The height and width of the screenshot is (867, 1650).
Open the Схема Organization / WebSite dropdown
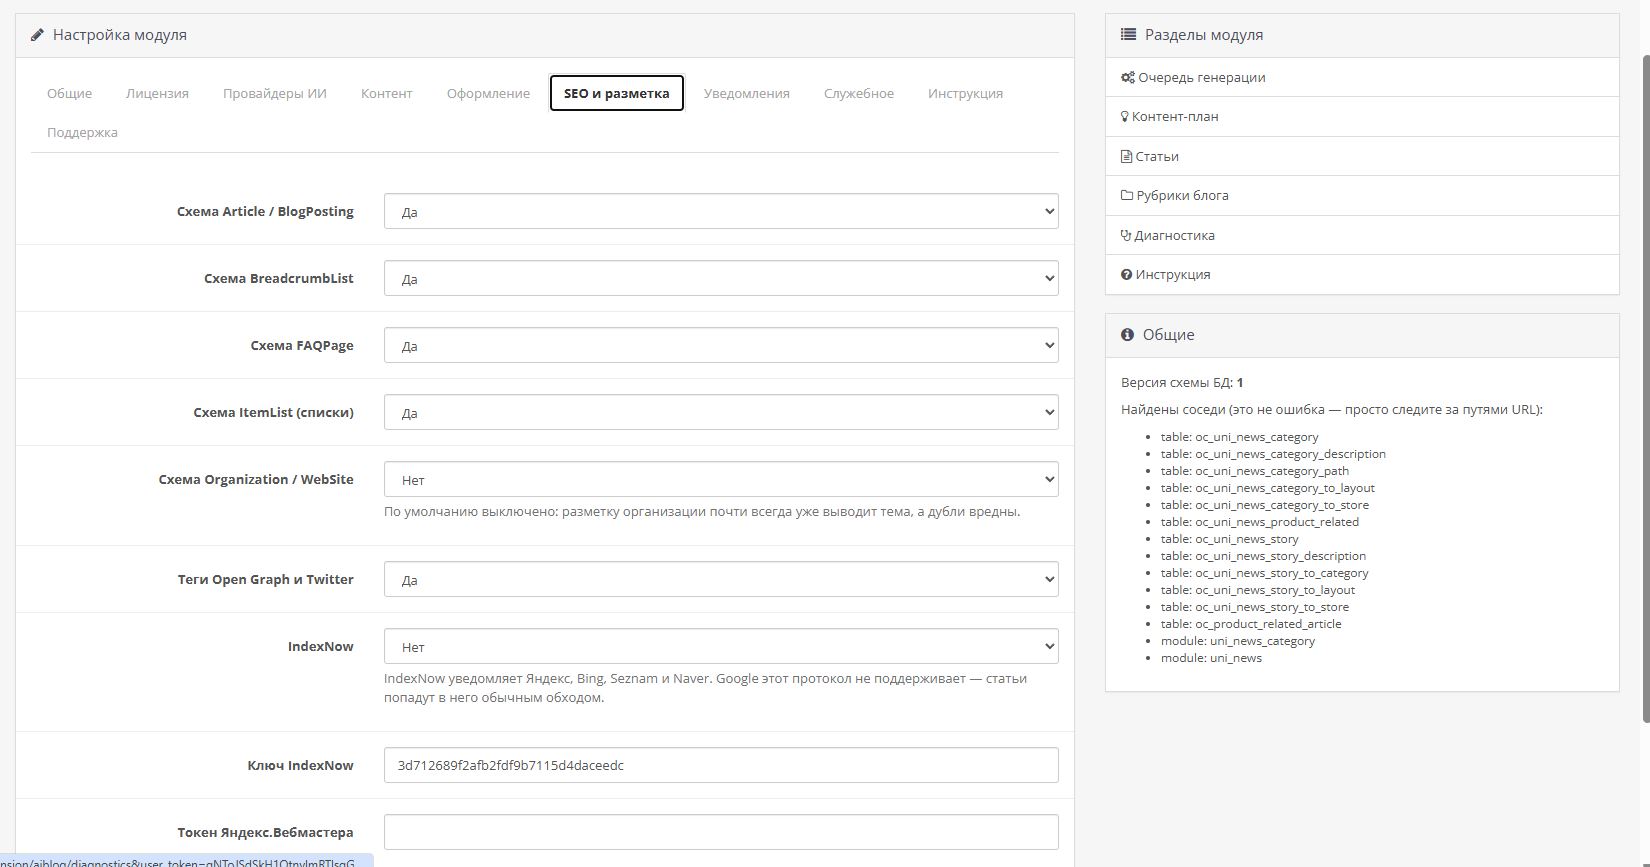(x=721, y=479)
